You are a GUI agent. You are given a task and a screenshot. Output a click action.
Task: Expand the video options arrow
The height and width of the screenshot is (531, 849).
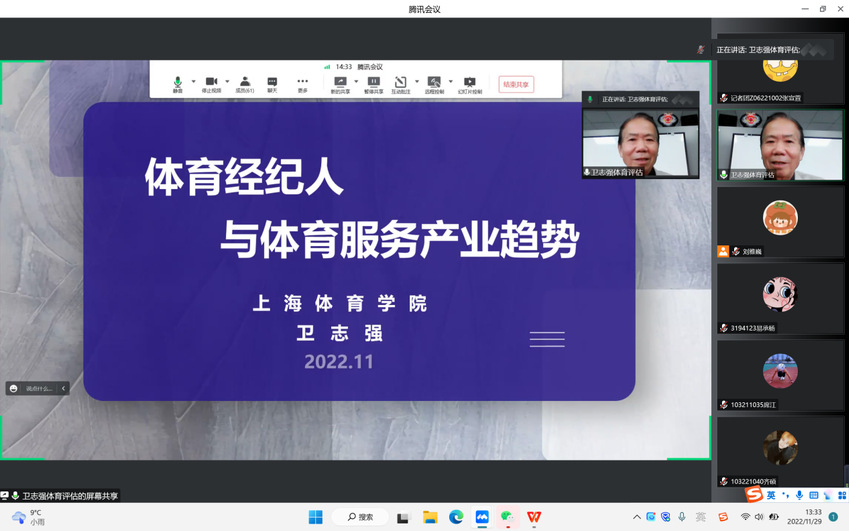pyautogui.click(x=227, y=82)
